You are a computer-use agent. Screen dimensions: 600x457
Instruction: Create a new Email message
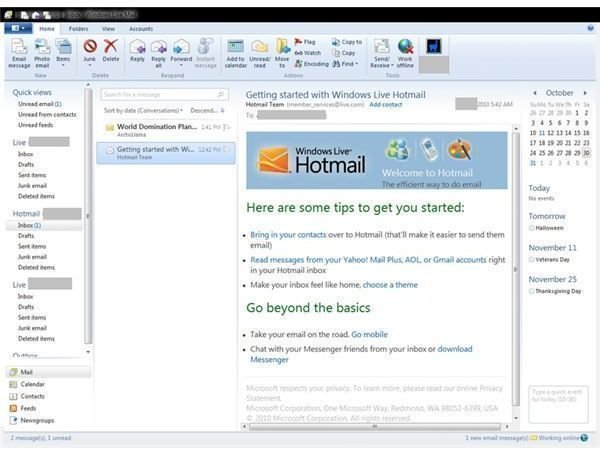point(19,53)
